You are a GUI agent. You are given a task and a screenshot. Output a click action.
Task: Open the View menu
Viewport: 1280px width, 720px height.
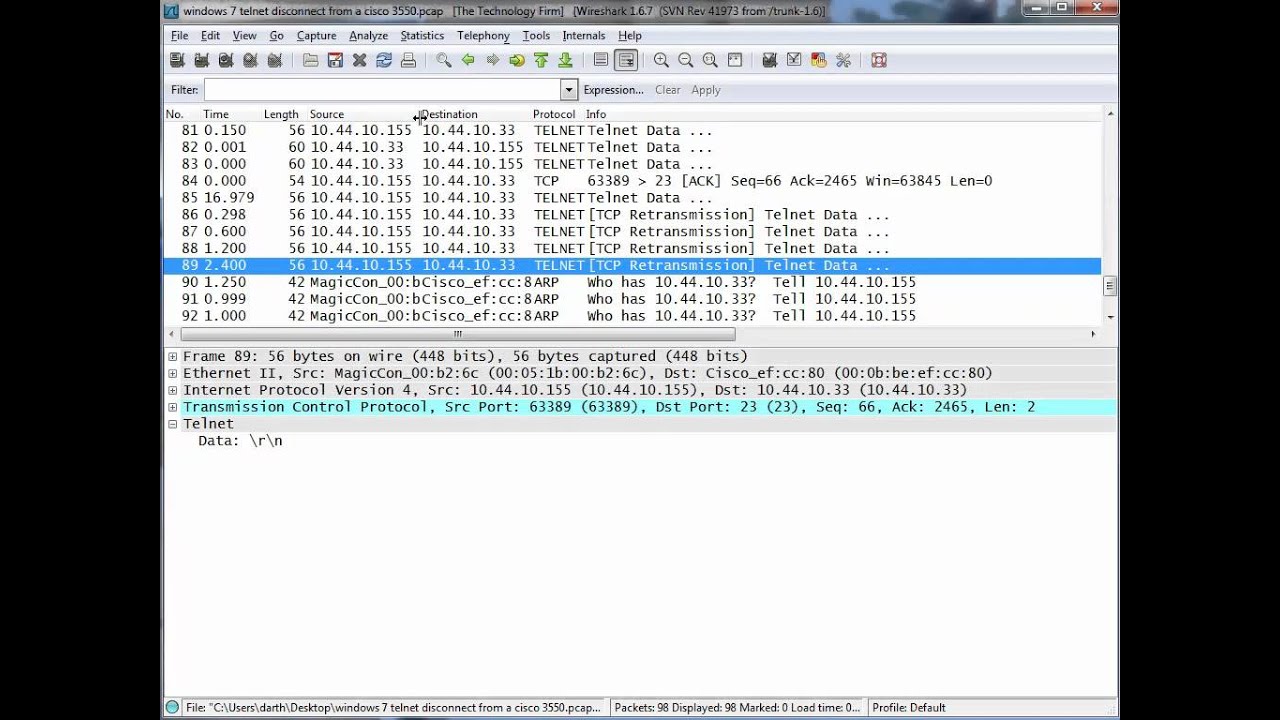(x=245, y=35)
